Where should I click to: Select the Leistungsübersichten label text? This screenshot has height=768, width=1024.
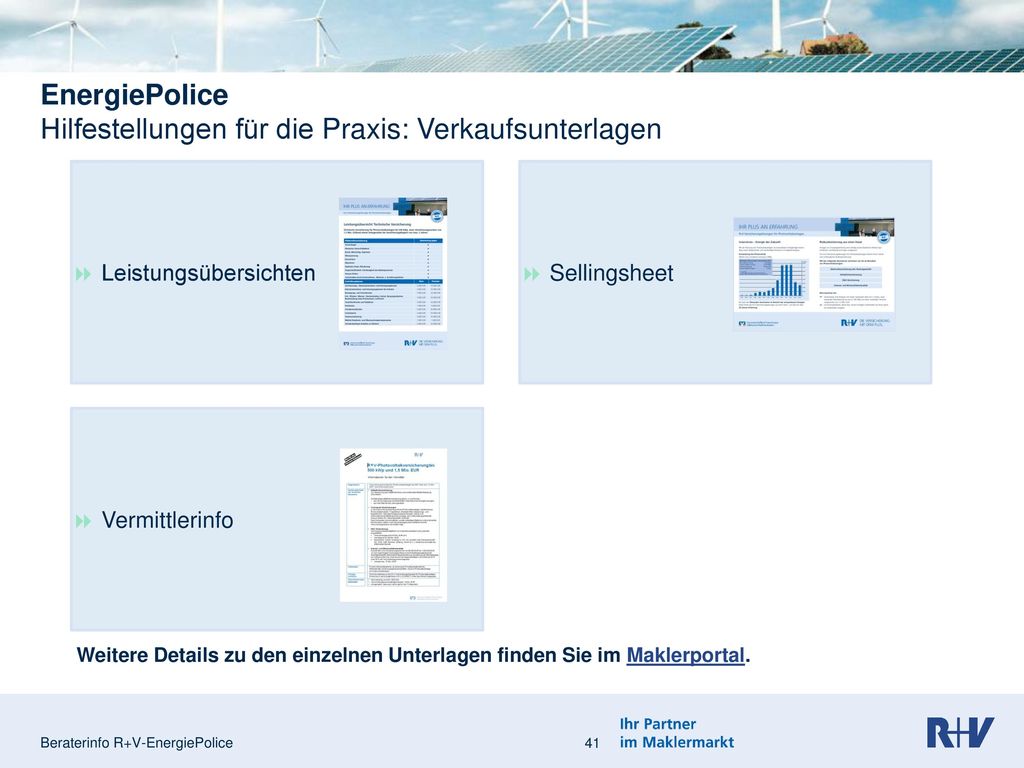(x=208, y=273)
